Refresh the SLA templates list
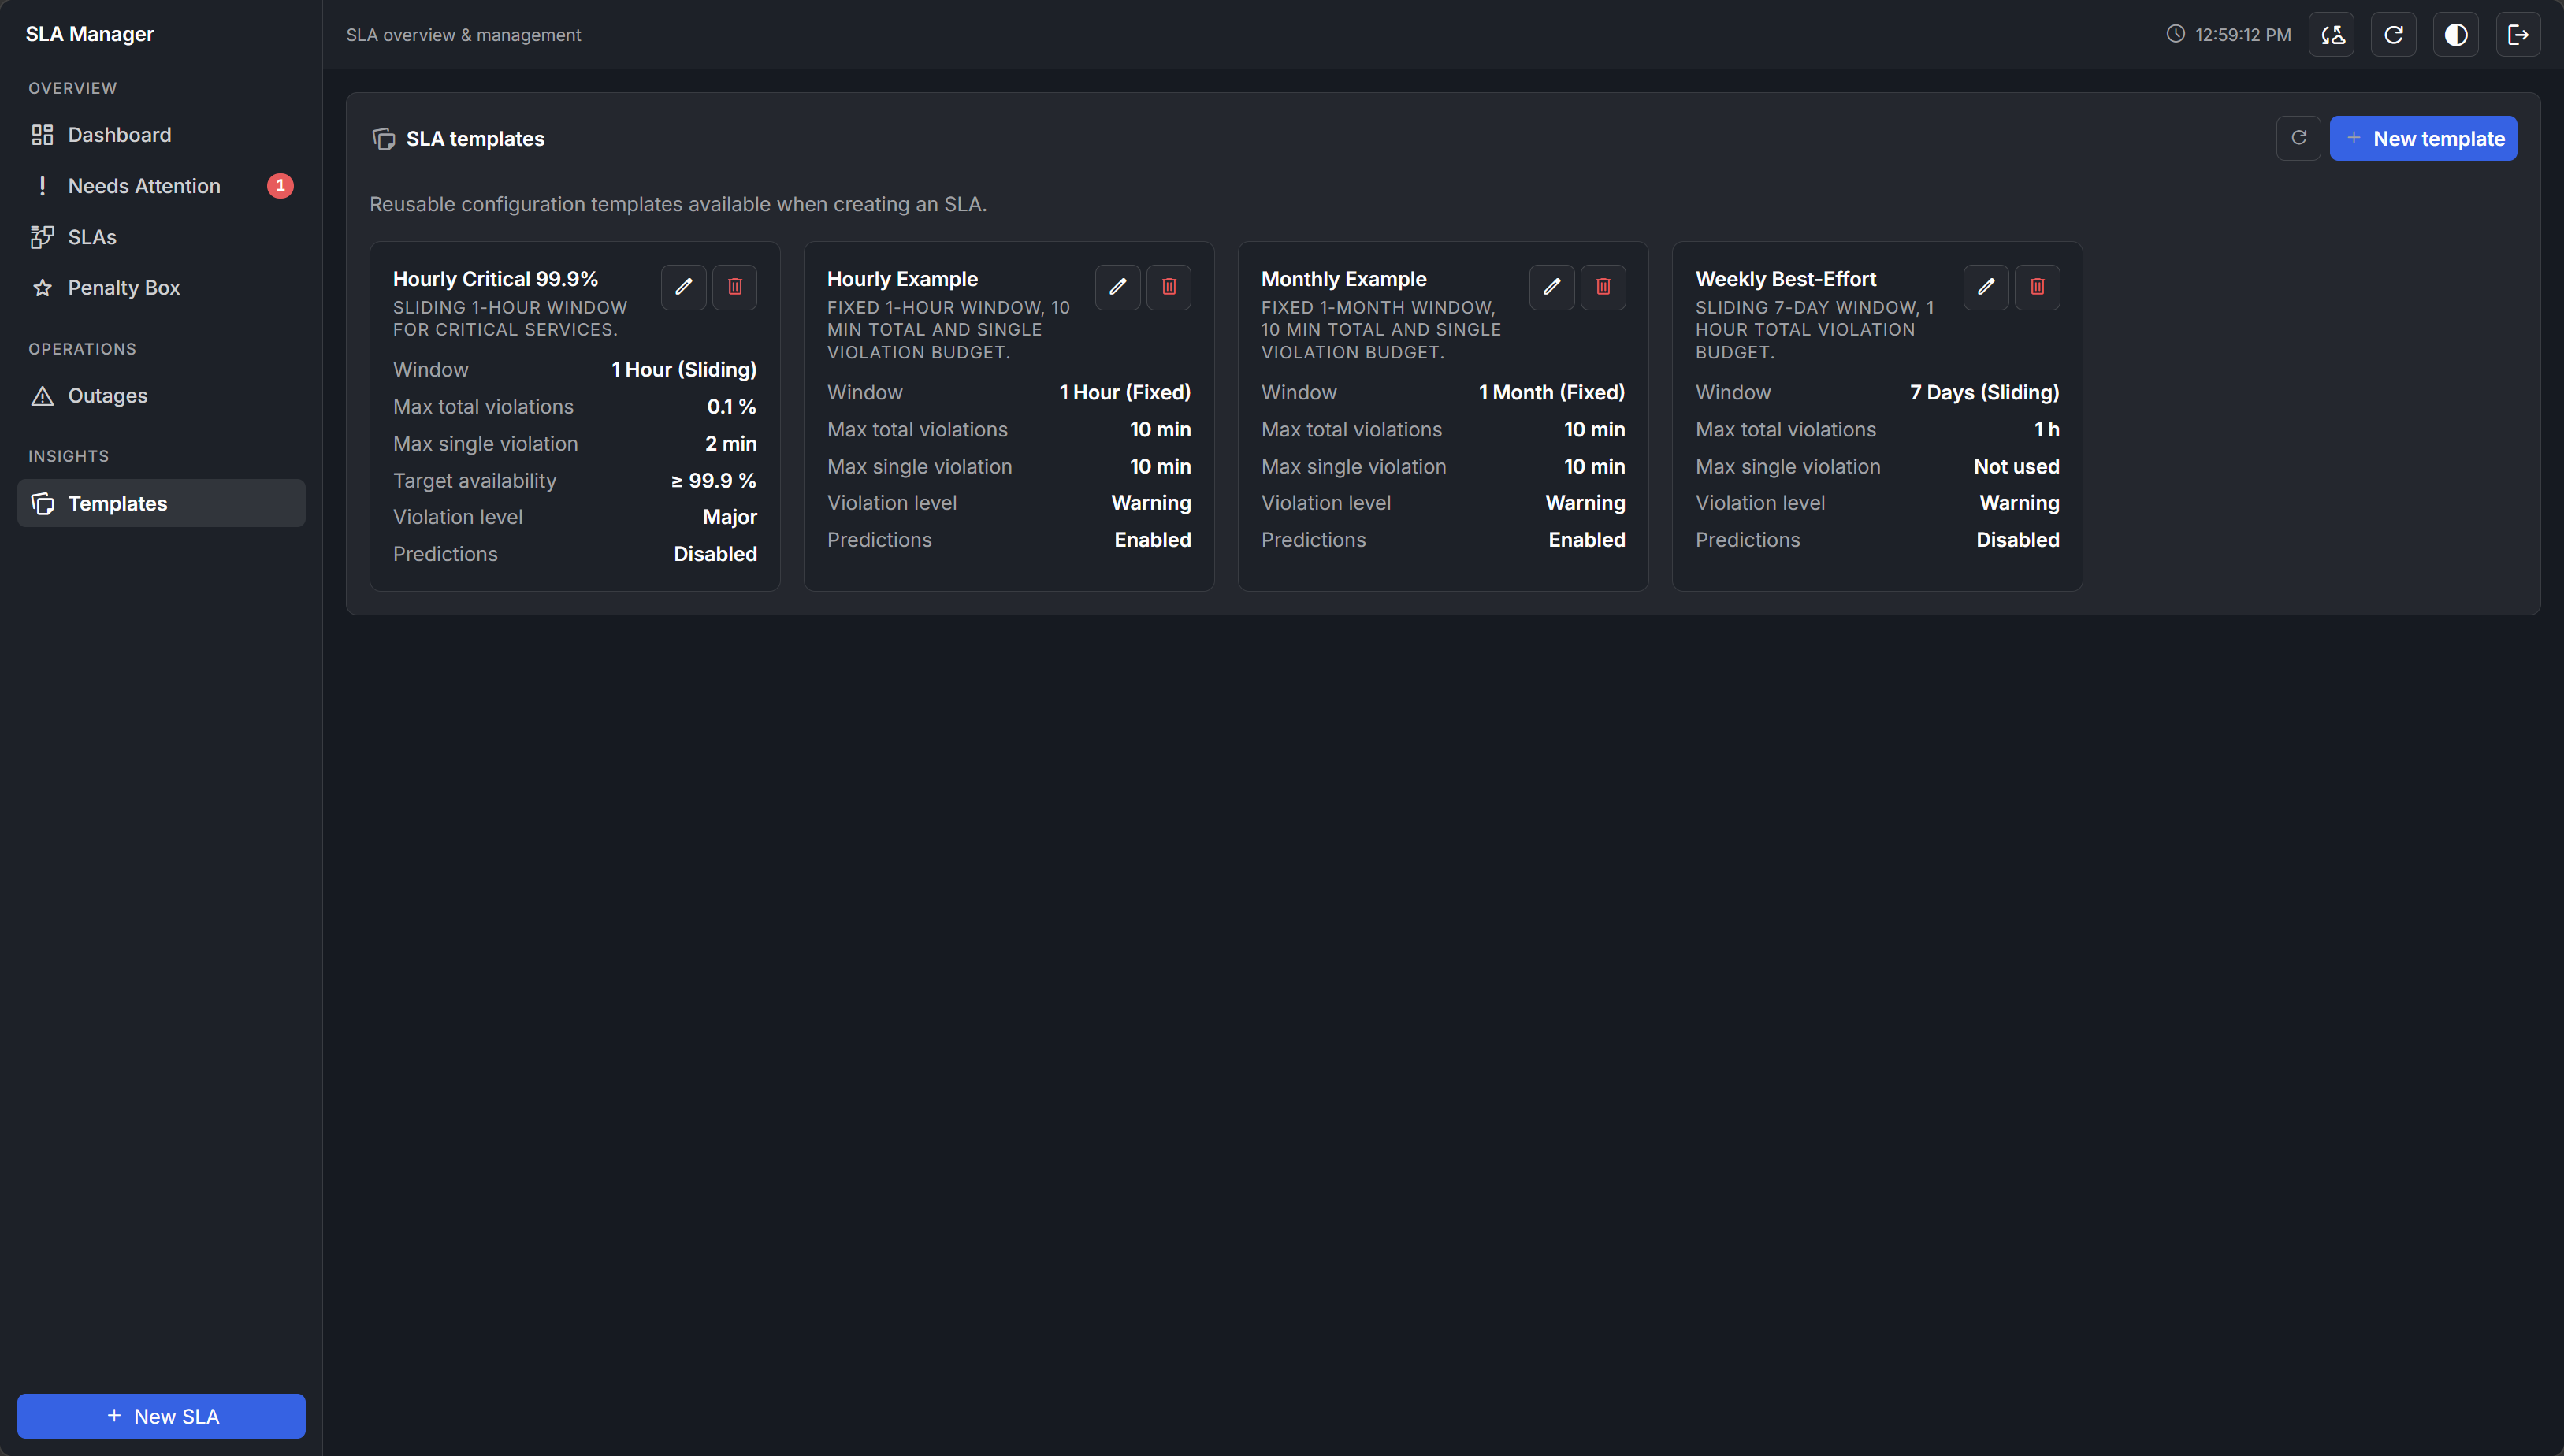Viewport: 2564px width, 1456px height. click(x=2299, y=138)
